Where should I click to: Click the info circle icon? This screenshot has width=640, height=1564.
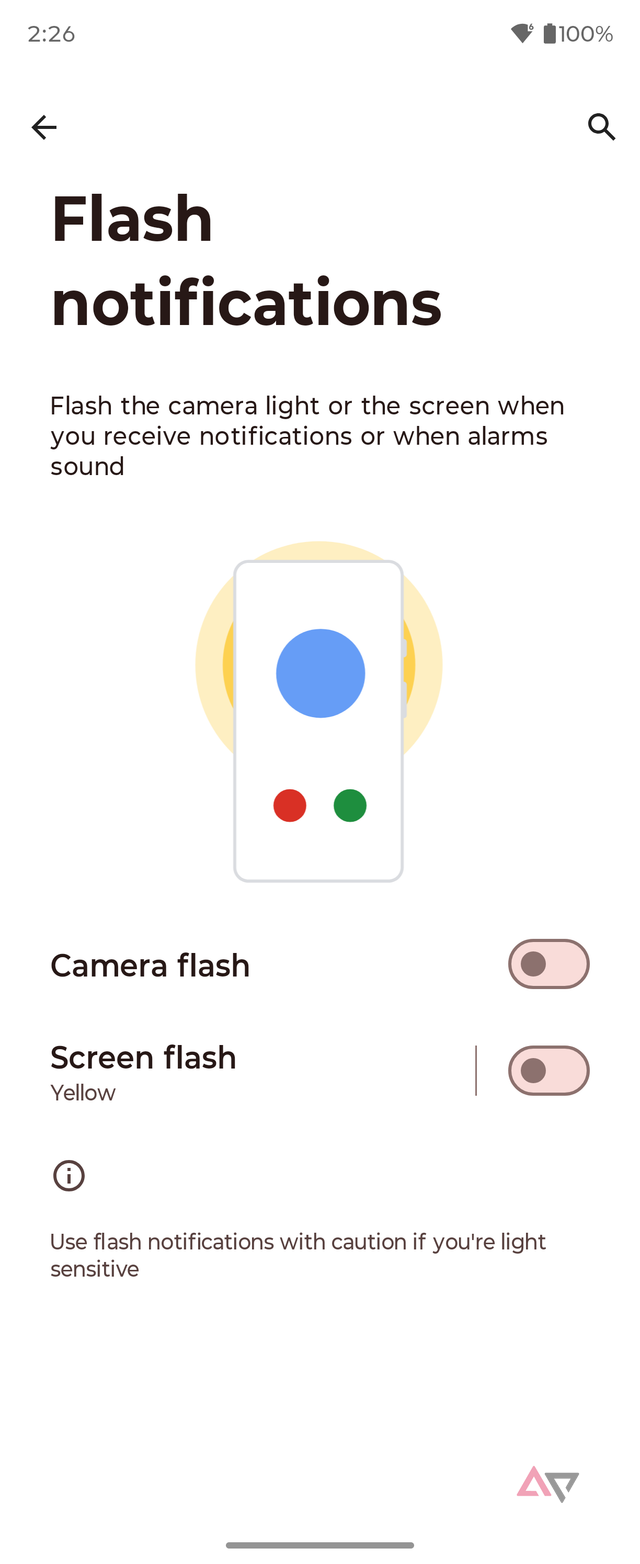(69, 1175)
